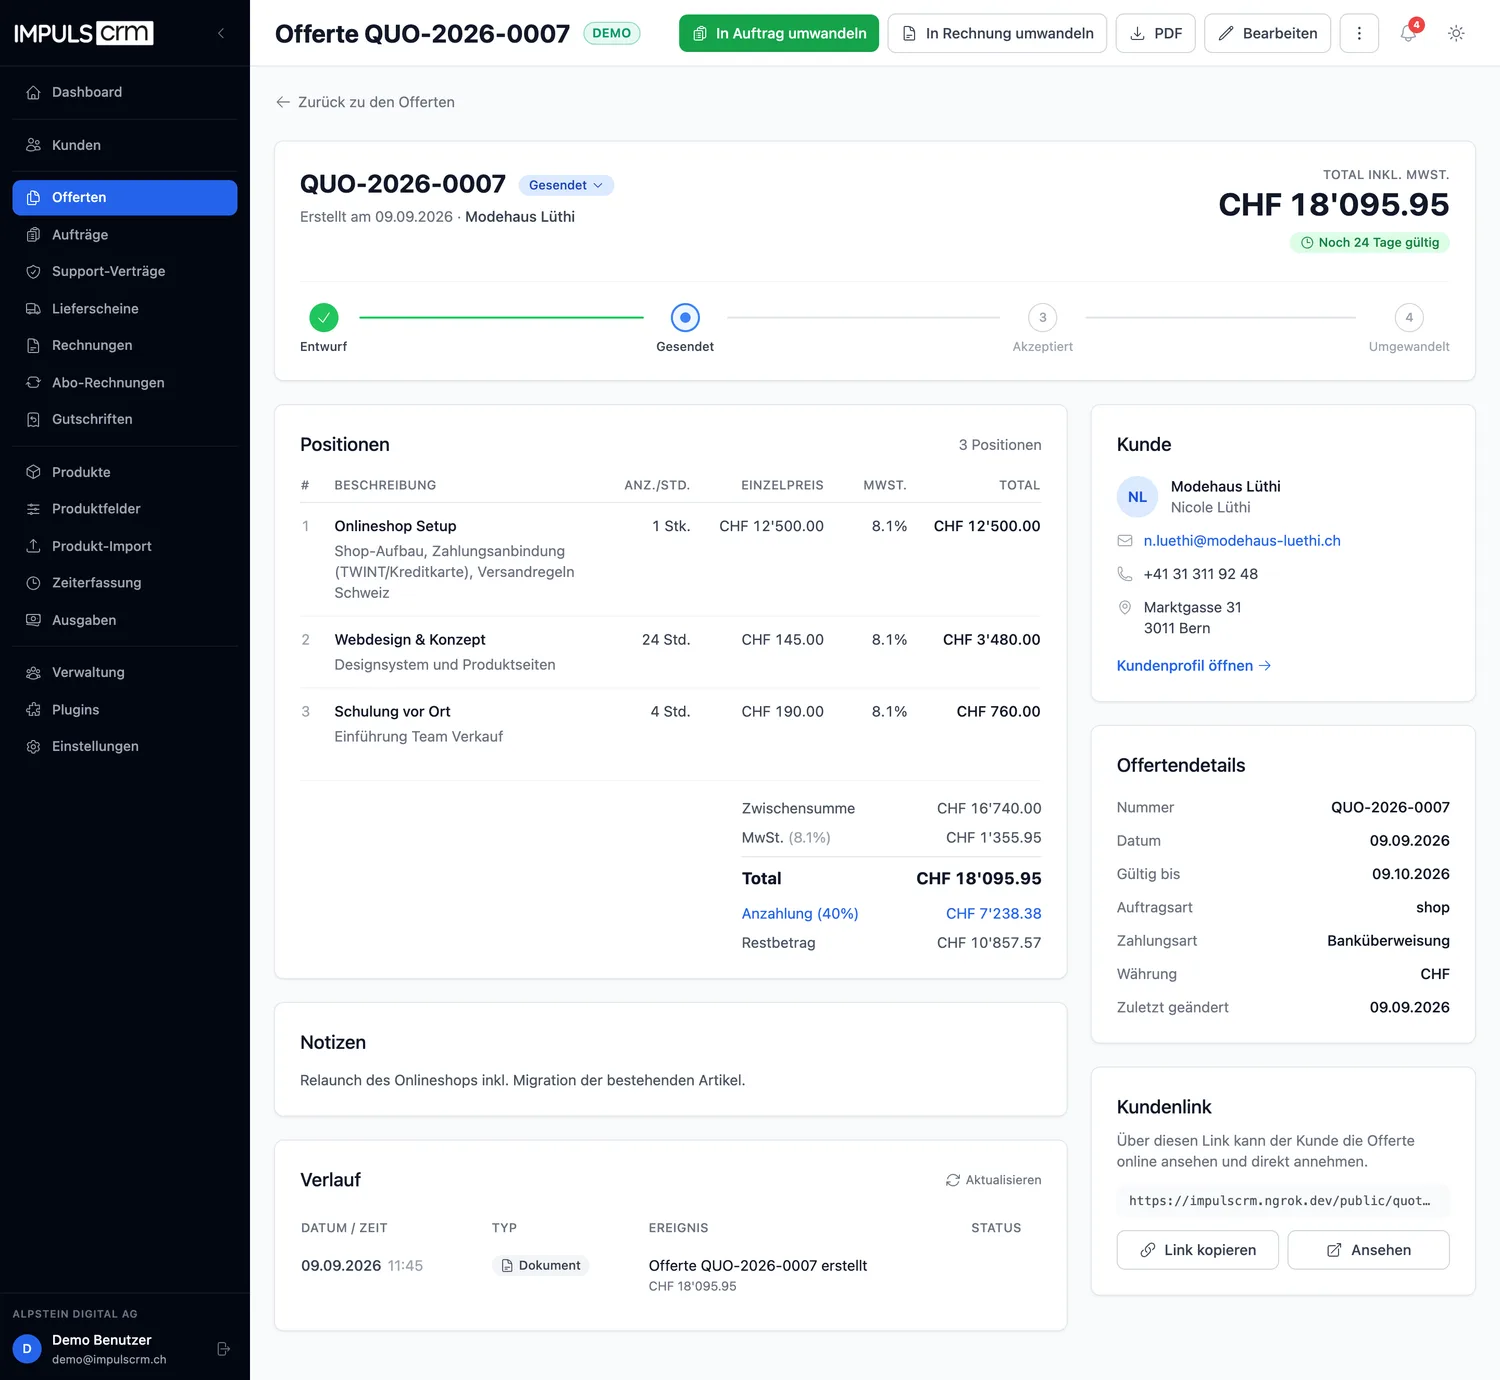The height and width of the screenshot is (1380, 1500).
Task: Click Anzahlung (40%) link
Action: (x=800, y=914)
